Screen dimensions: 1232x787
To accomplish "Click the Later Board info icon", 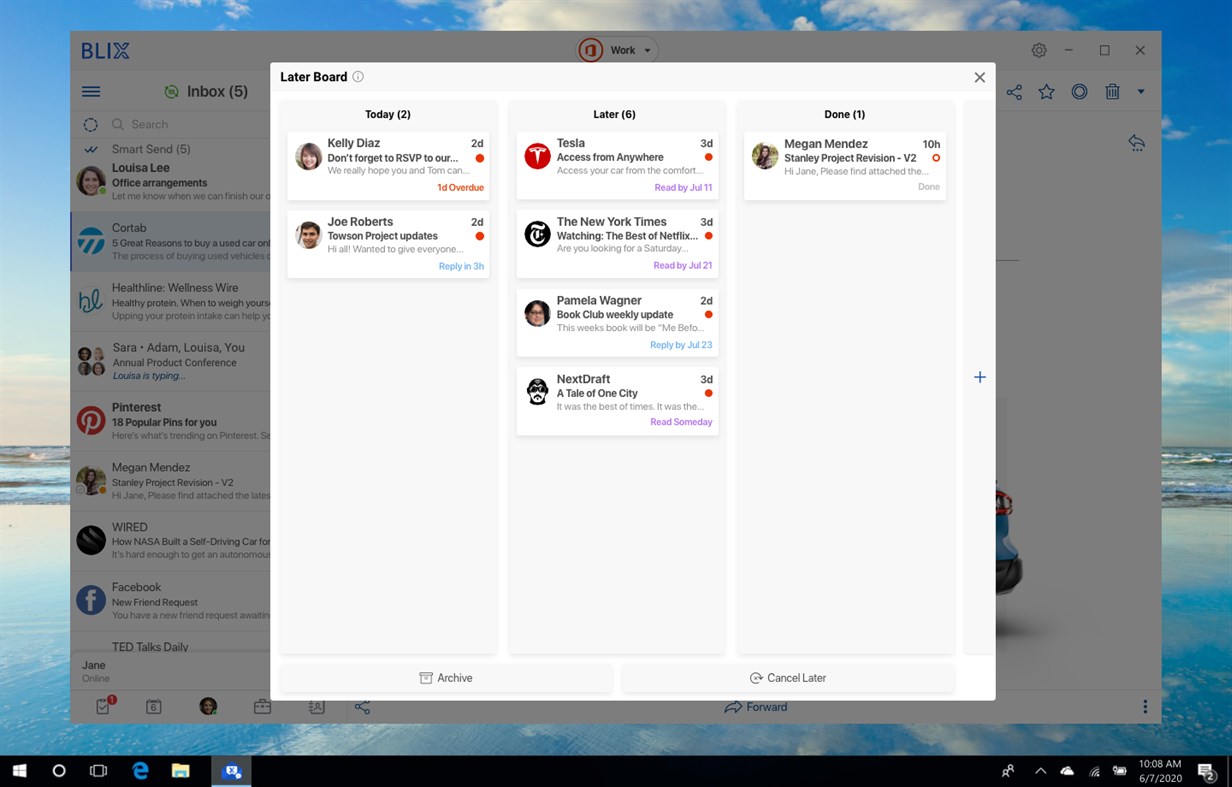I will (x=358, y=76).
